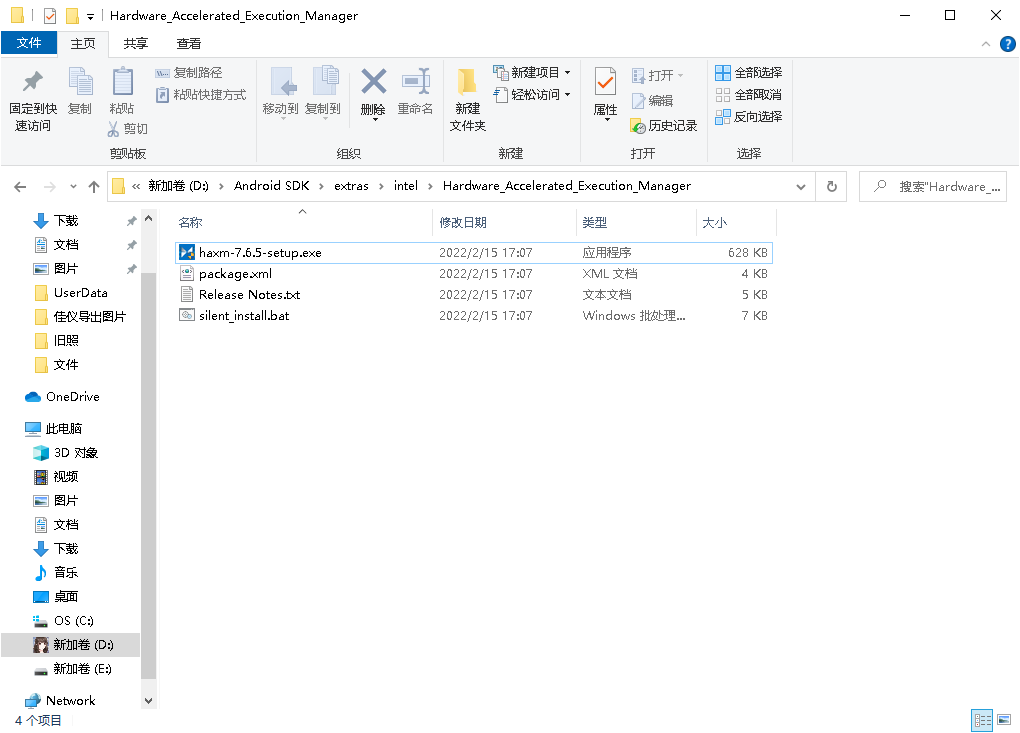
Task: Open the Copy to (复制到) button
Action: click(323, 93)
